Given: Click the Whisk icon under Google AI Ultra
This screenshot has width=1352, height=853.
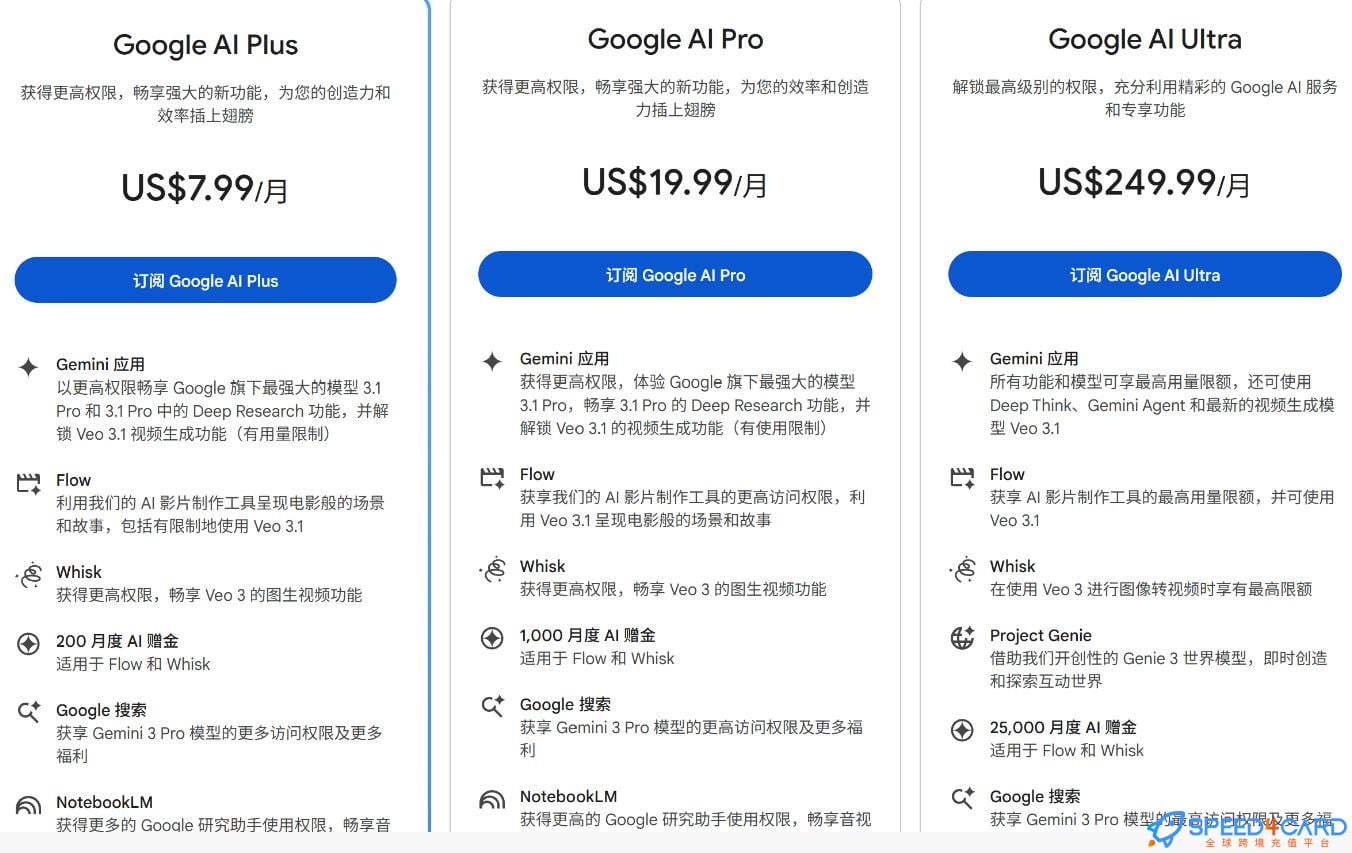Looking at the screenshot, I should [x=962, y=569].
